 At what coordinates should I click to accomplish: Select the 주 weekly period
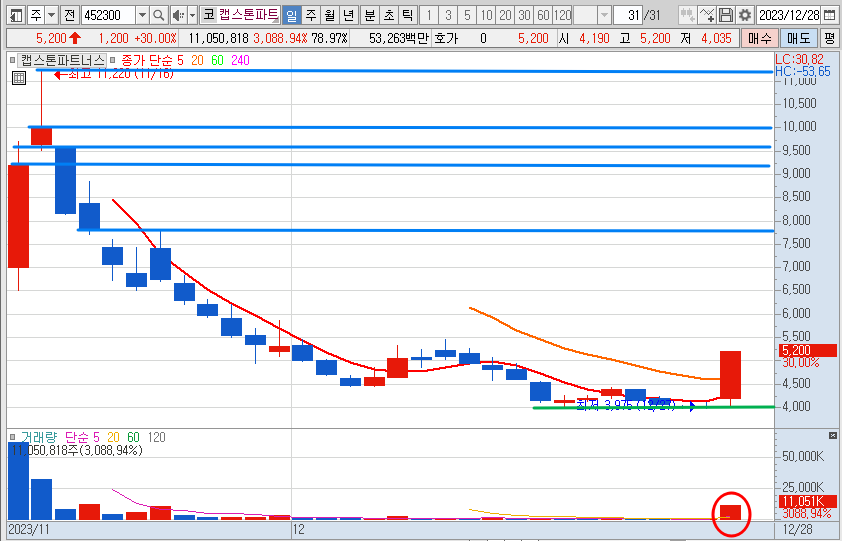point(310,15)
